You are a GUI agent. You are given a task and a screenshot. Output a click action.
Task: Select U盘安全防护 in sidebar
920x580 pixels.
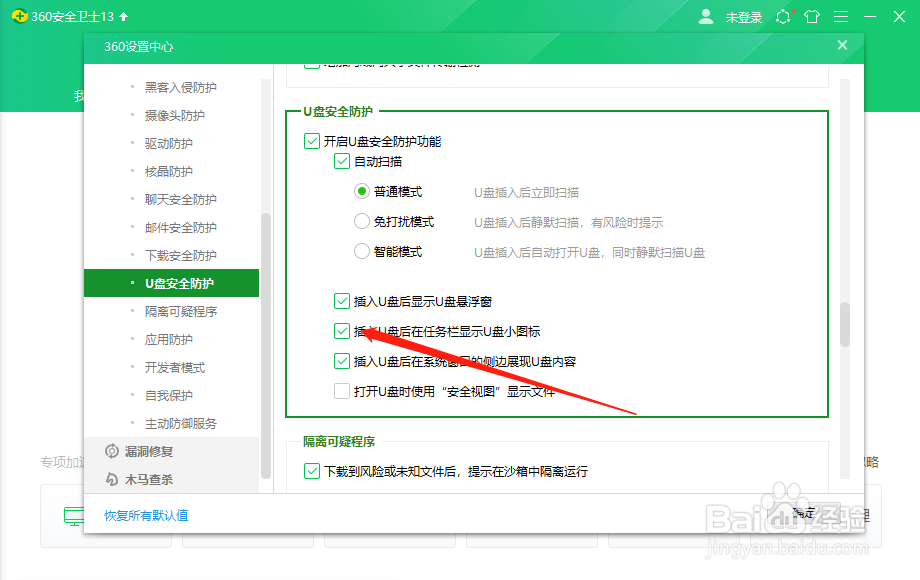(171, 283)
